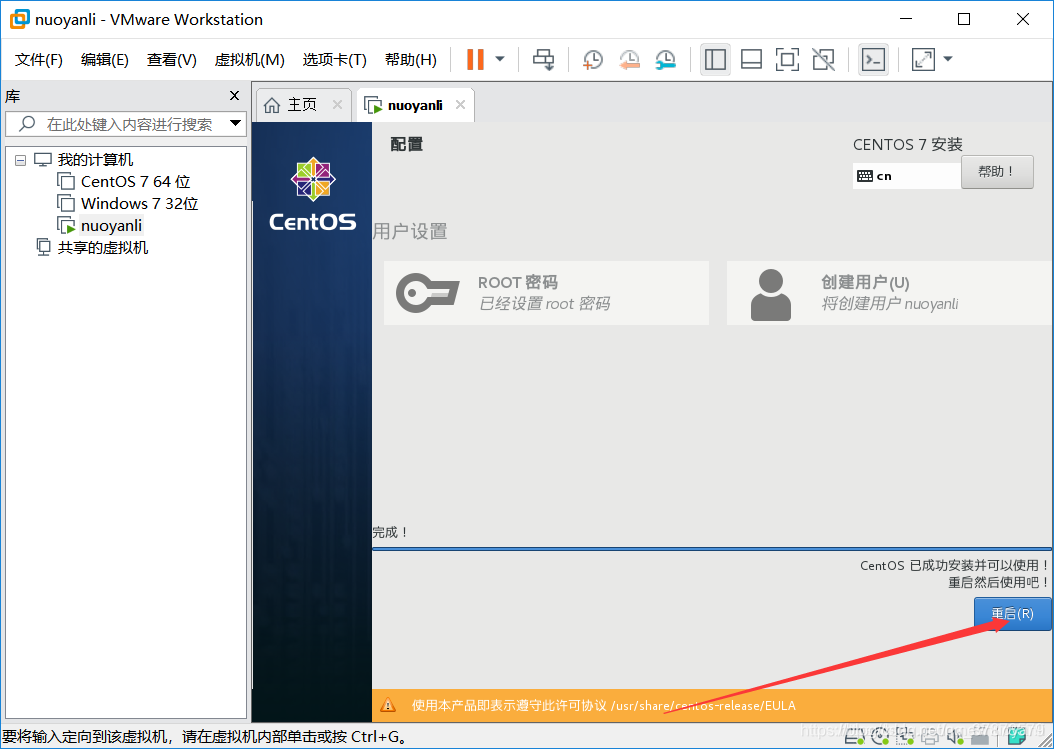Select 共享的虚拟机 in the library
1054x749 pixels.
coord(102,248)
